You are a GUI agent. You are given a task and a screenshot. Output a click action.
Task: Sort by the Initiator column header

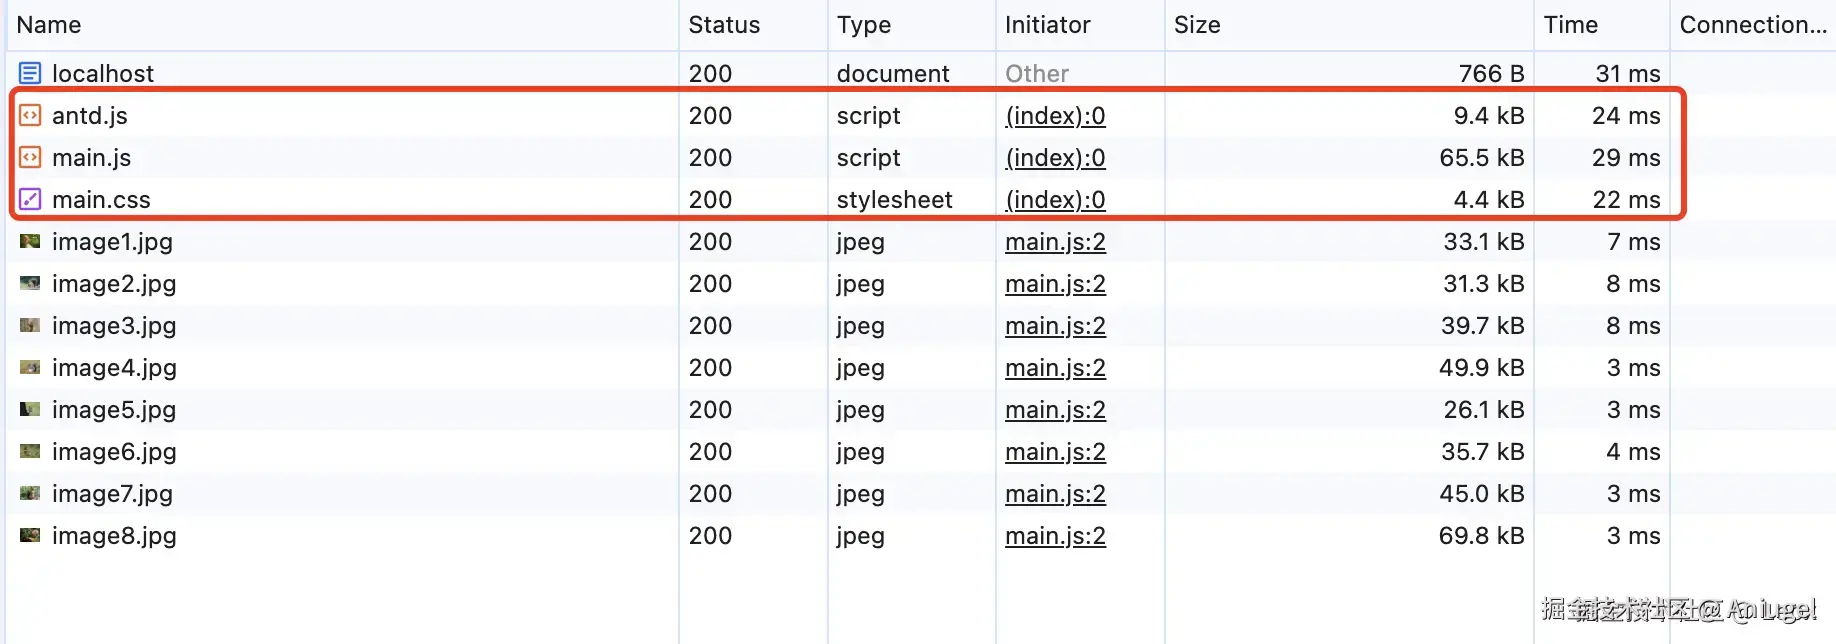[x=1047, y=25]
